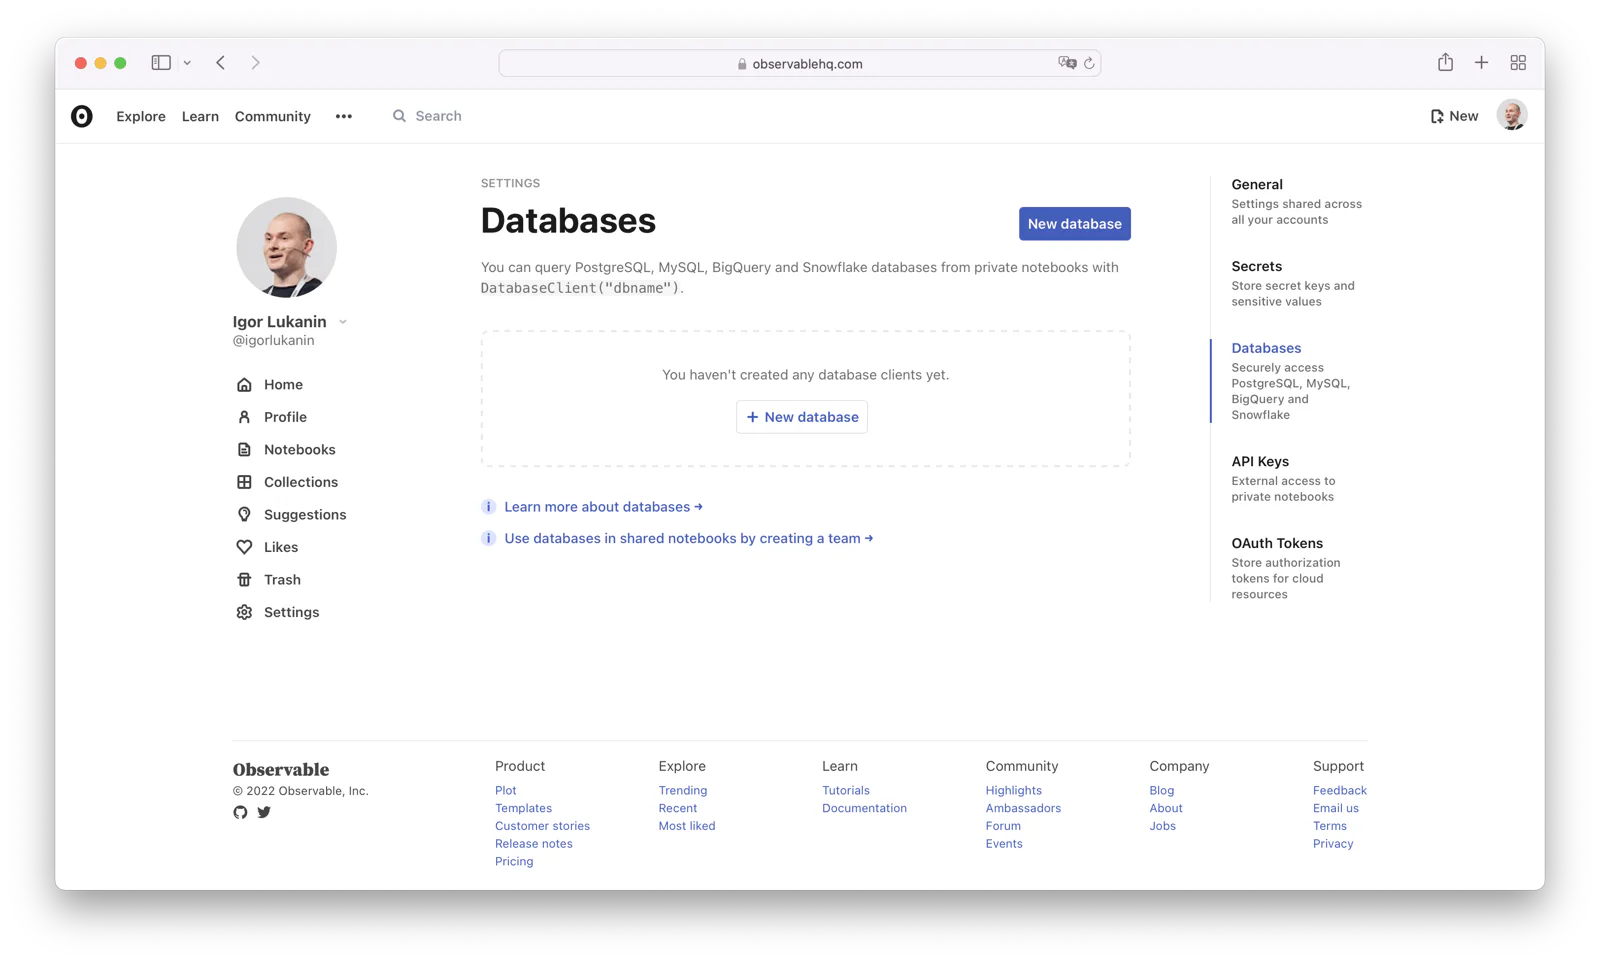
Task: Open Blog footer link
Action: [1161, 790]
